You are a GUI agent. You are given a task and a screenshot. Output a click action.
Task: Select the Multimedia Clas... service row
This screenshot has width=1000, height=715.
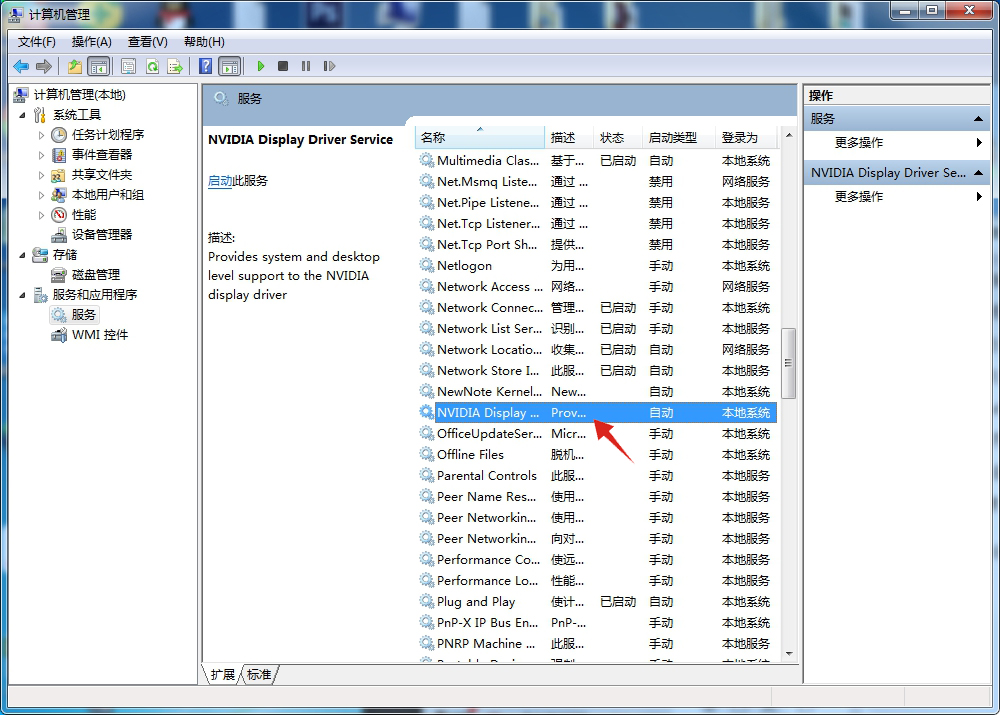(x=597, y=161)
